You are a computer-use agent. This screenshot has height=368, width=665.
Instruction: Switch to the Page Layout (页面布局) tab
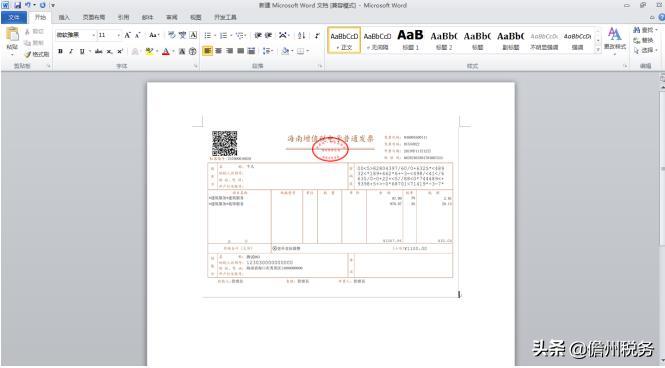coord(94,17)
